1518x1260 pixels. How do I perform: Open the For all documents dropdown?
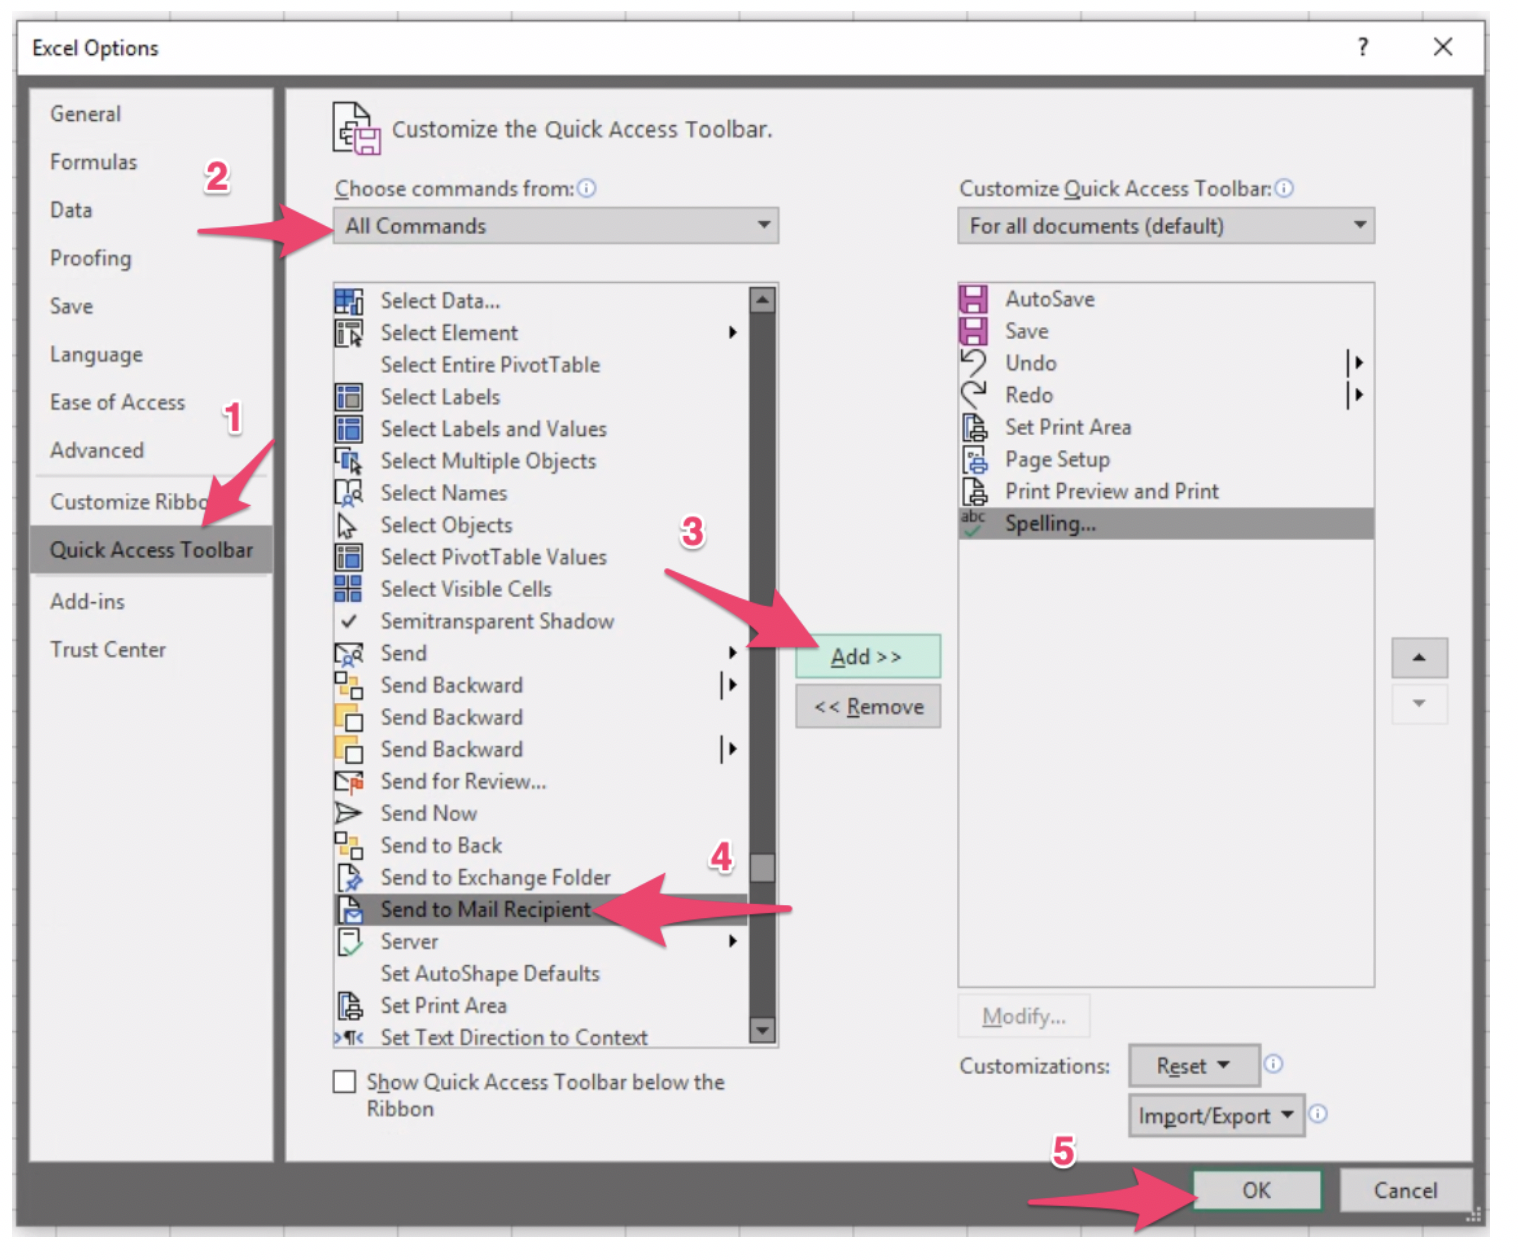[1166, 226]
